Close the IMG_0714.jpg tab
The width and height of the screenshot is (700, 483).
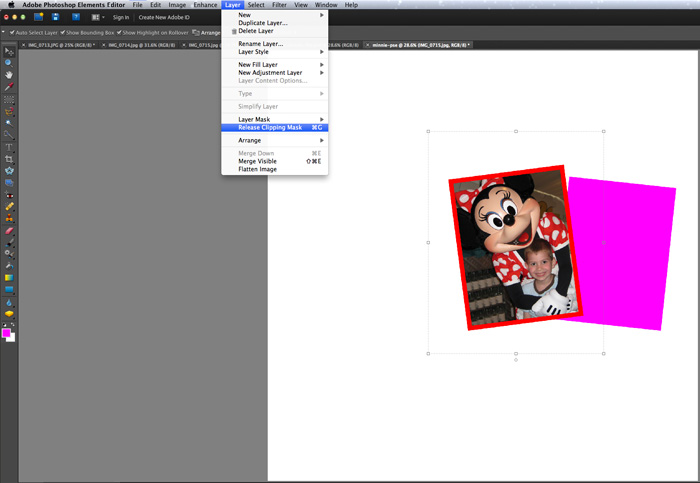pyautogui.click(x=104, y=45)
